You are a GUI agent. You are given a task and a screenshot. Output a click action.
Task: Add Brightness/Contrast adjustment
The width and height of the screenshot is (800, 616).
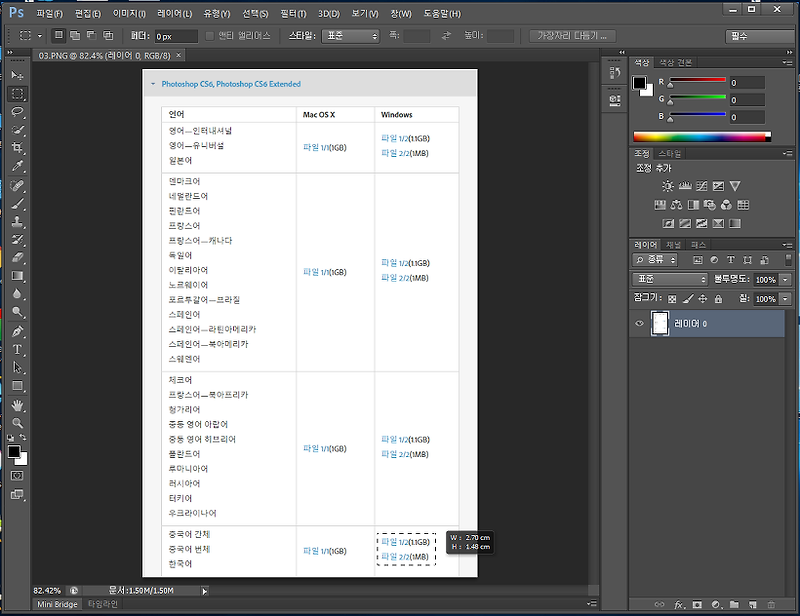668,186
